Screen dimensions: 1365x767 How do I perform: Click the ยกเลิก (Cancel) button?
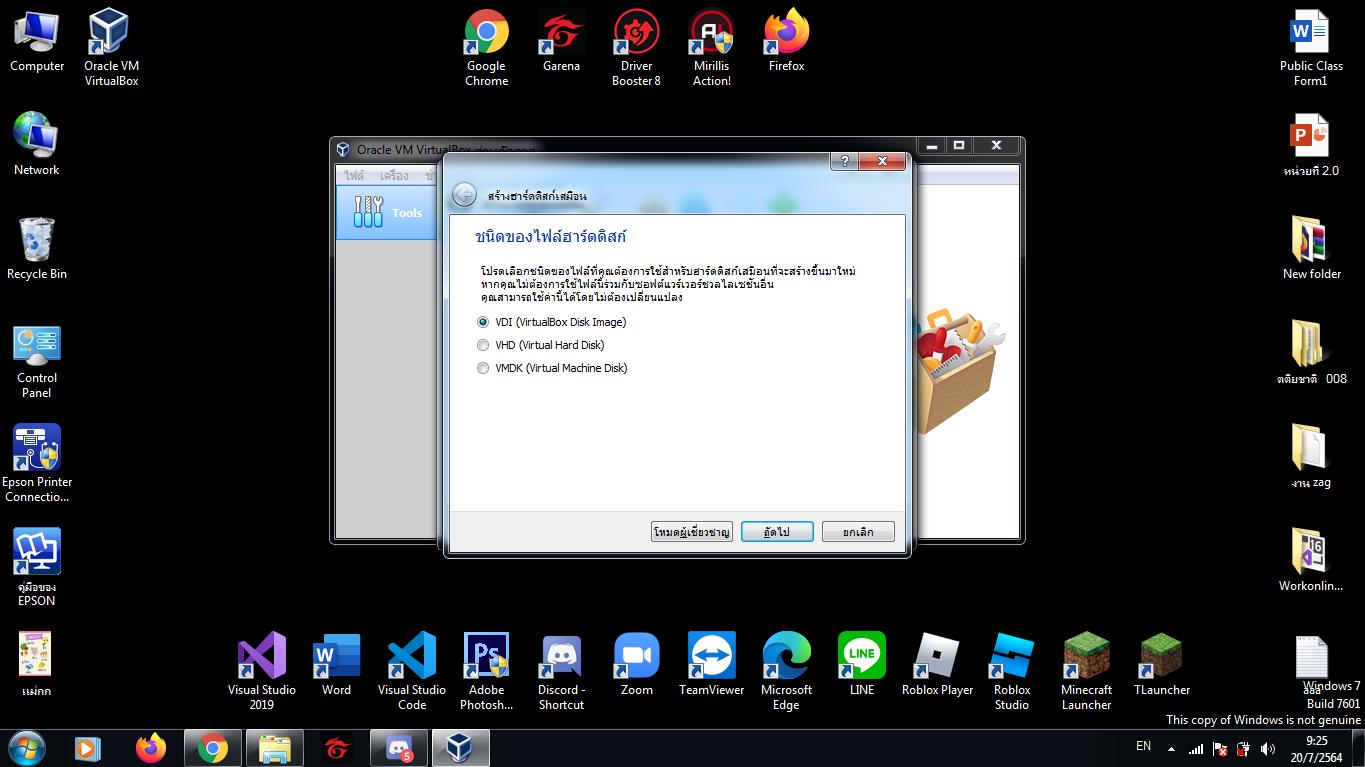point(858,532)
